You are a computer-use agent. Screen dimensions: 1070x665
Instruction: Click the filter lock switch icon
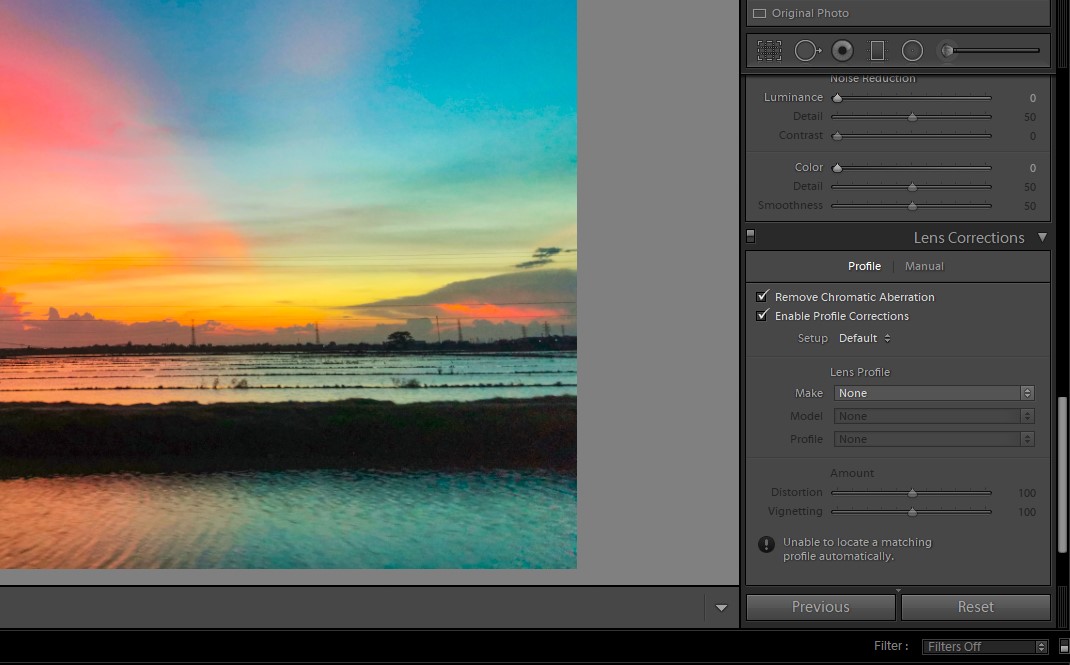pyautogui.click(x=1064, y=647)
